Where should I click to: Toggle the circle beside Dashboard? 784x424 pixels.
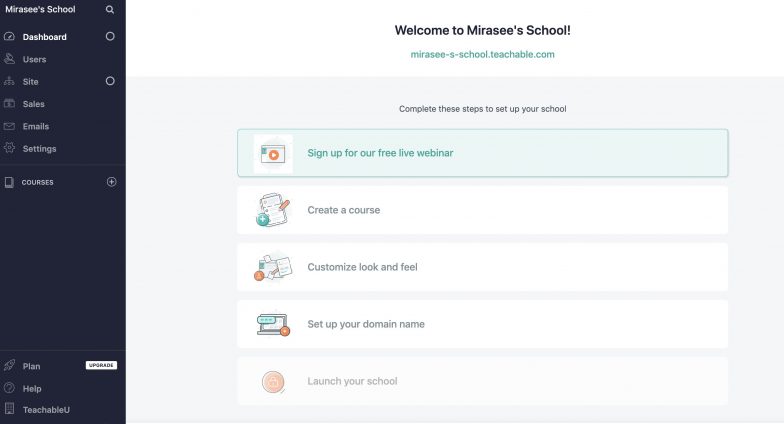[110, 36]
